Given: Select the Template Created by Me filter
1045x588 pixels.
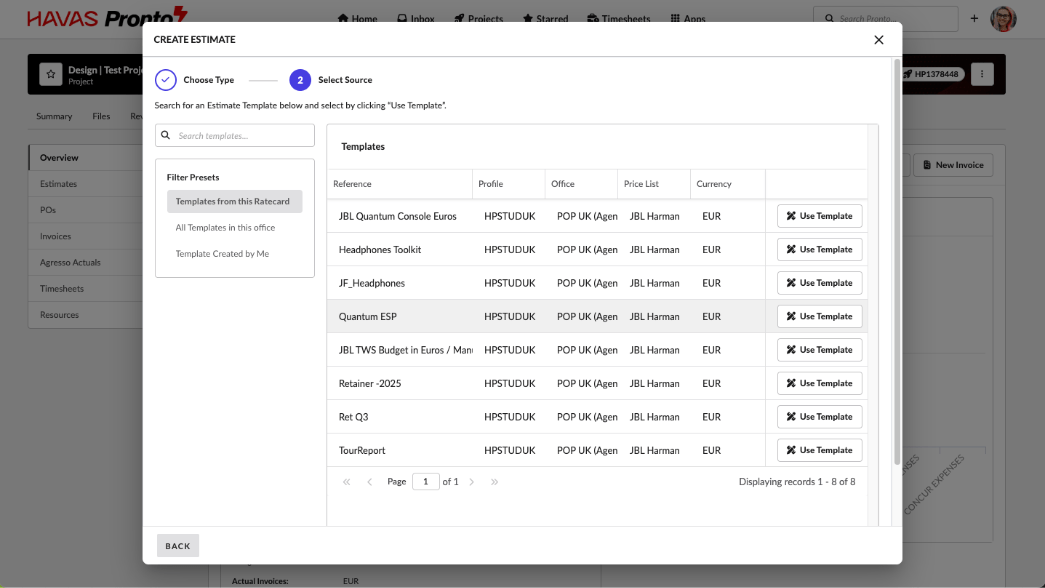Looking at the screenshot, I should [222, 254].
